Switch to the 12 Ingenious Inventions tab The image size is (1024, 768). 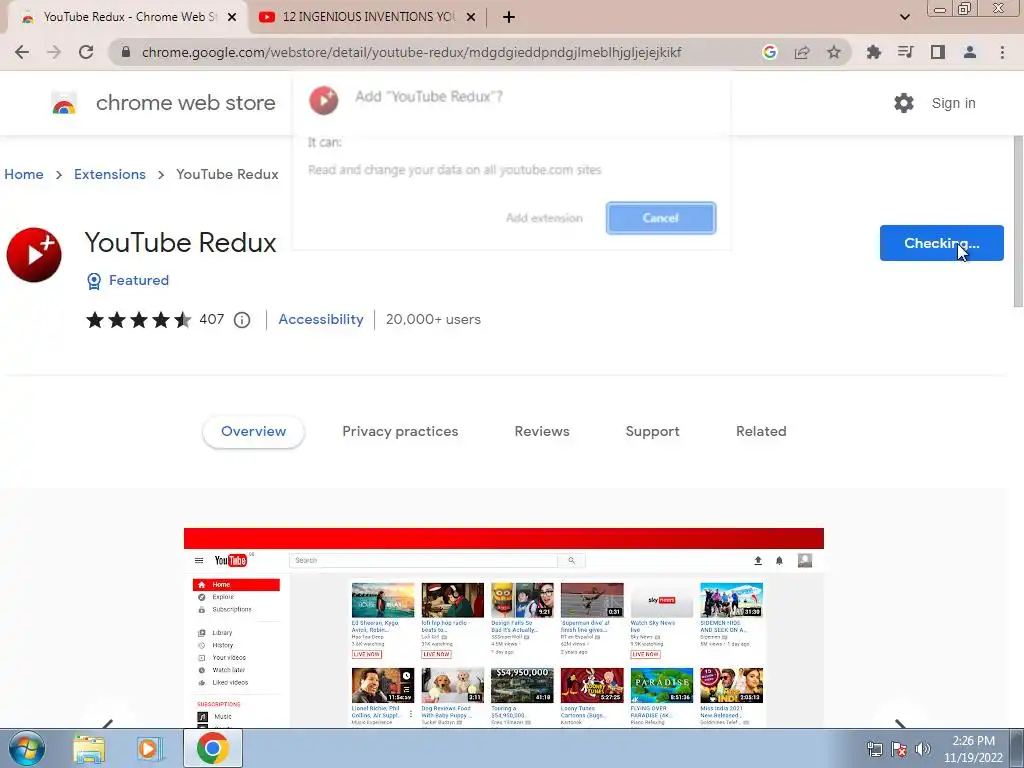367,17
